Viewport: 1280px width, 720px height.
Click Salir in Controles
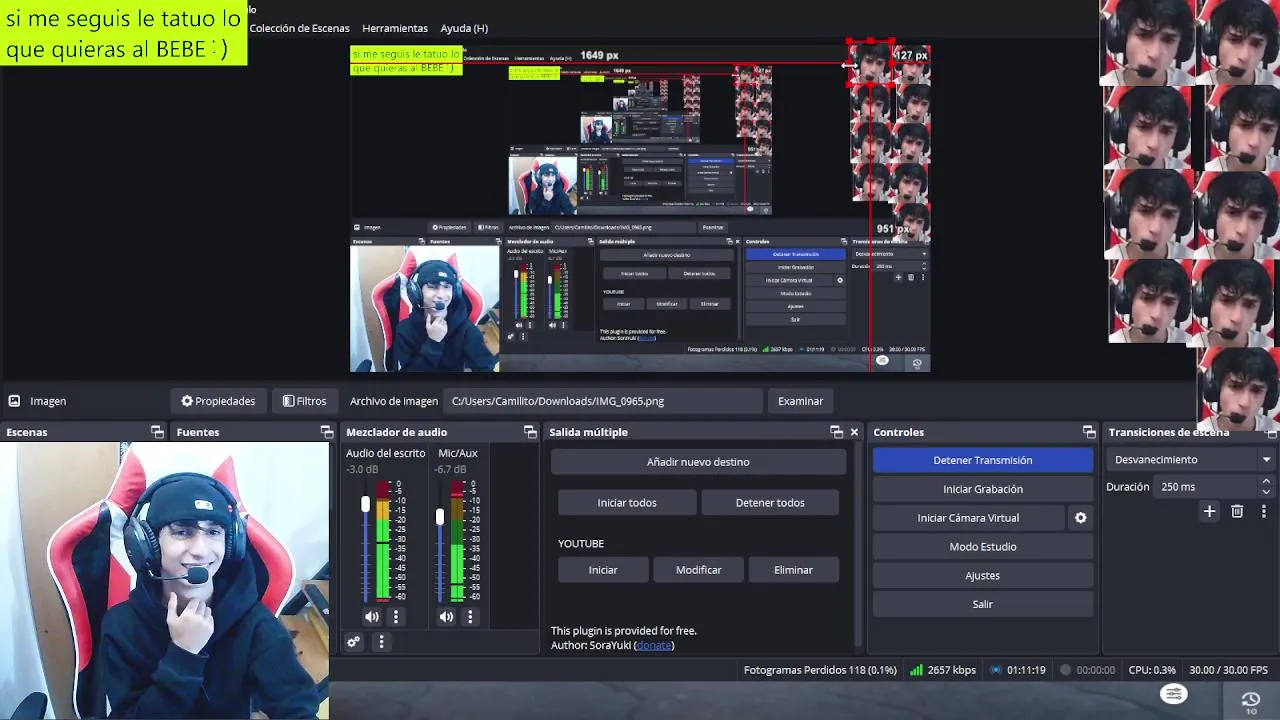point(983,605)
